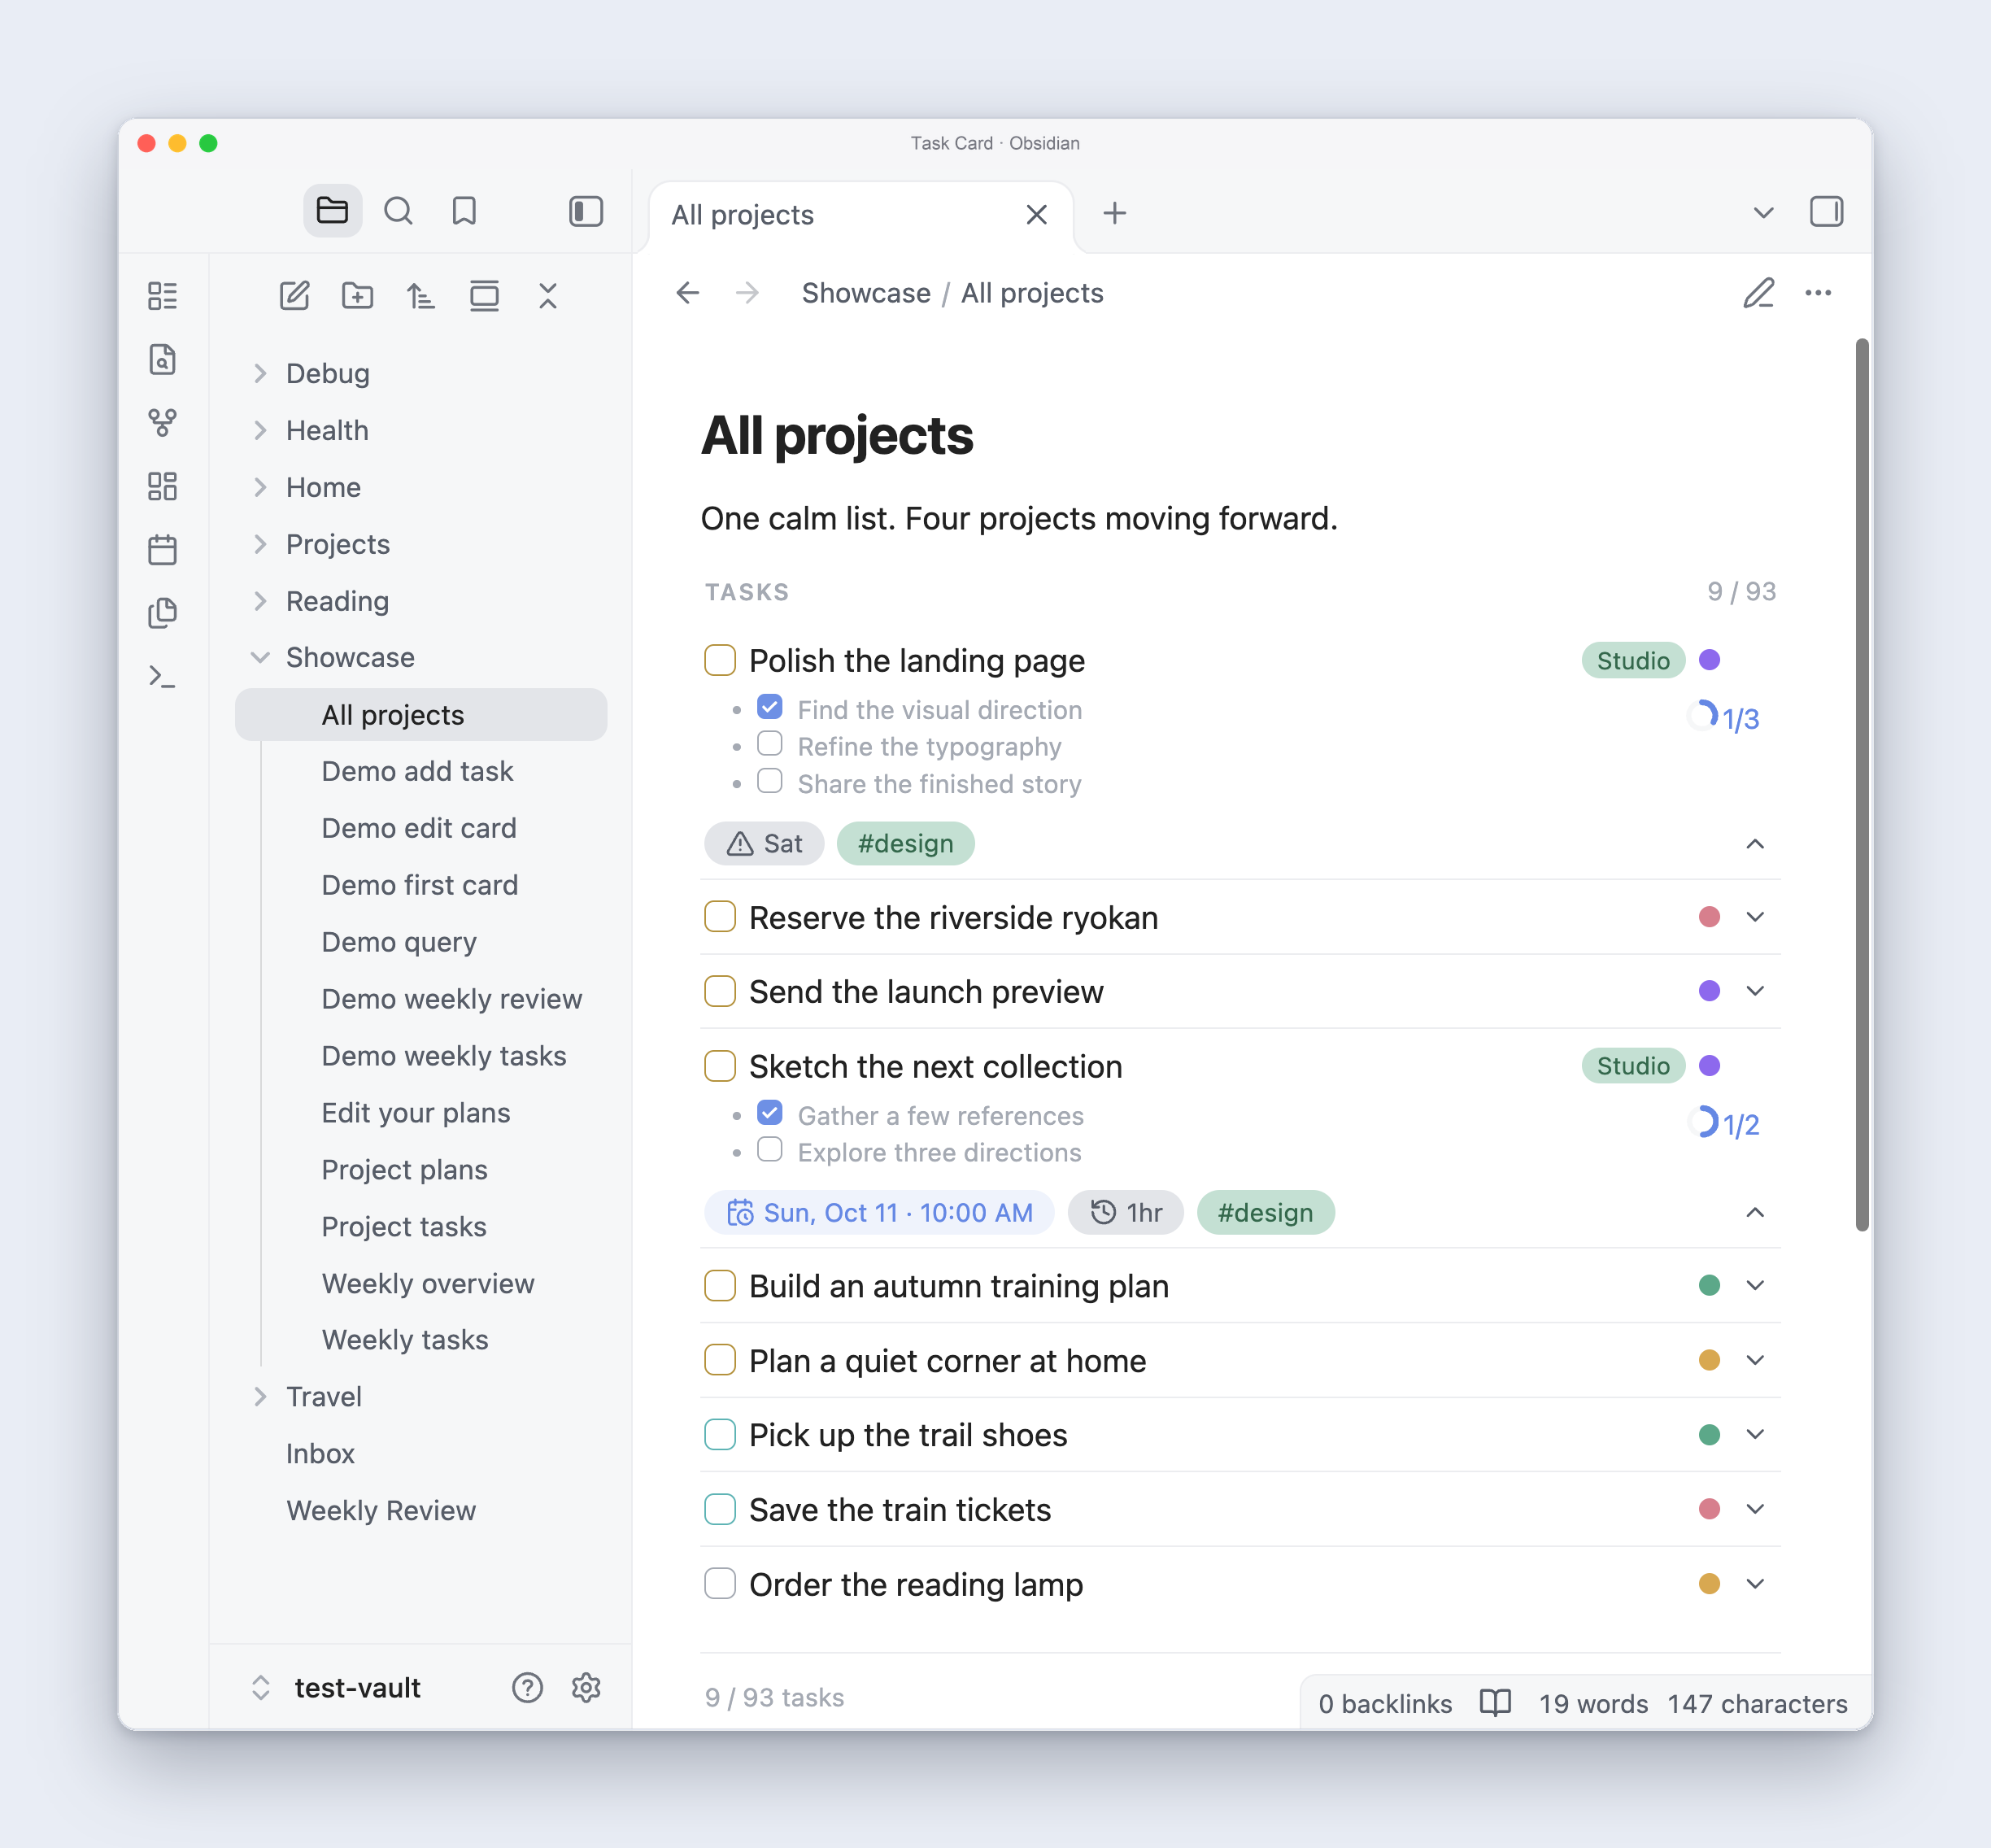Image resolution: width=1991 pixels, height=1848 pixels.
Task: Open the more options three-dot menu
Action: (x=1818, y=293)
